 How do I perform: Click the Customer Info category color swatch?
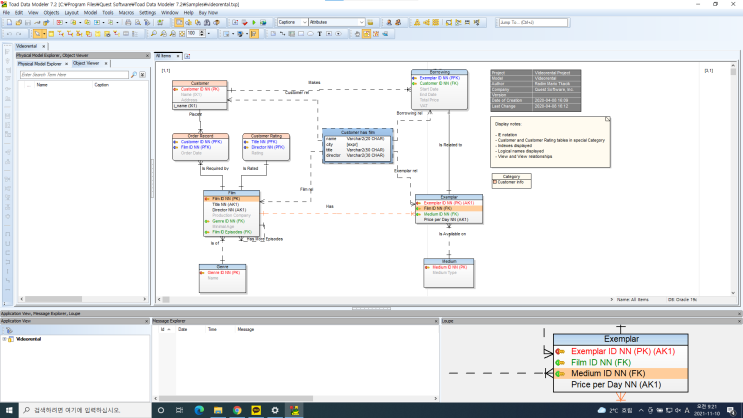(x=495, y=183)
